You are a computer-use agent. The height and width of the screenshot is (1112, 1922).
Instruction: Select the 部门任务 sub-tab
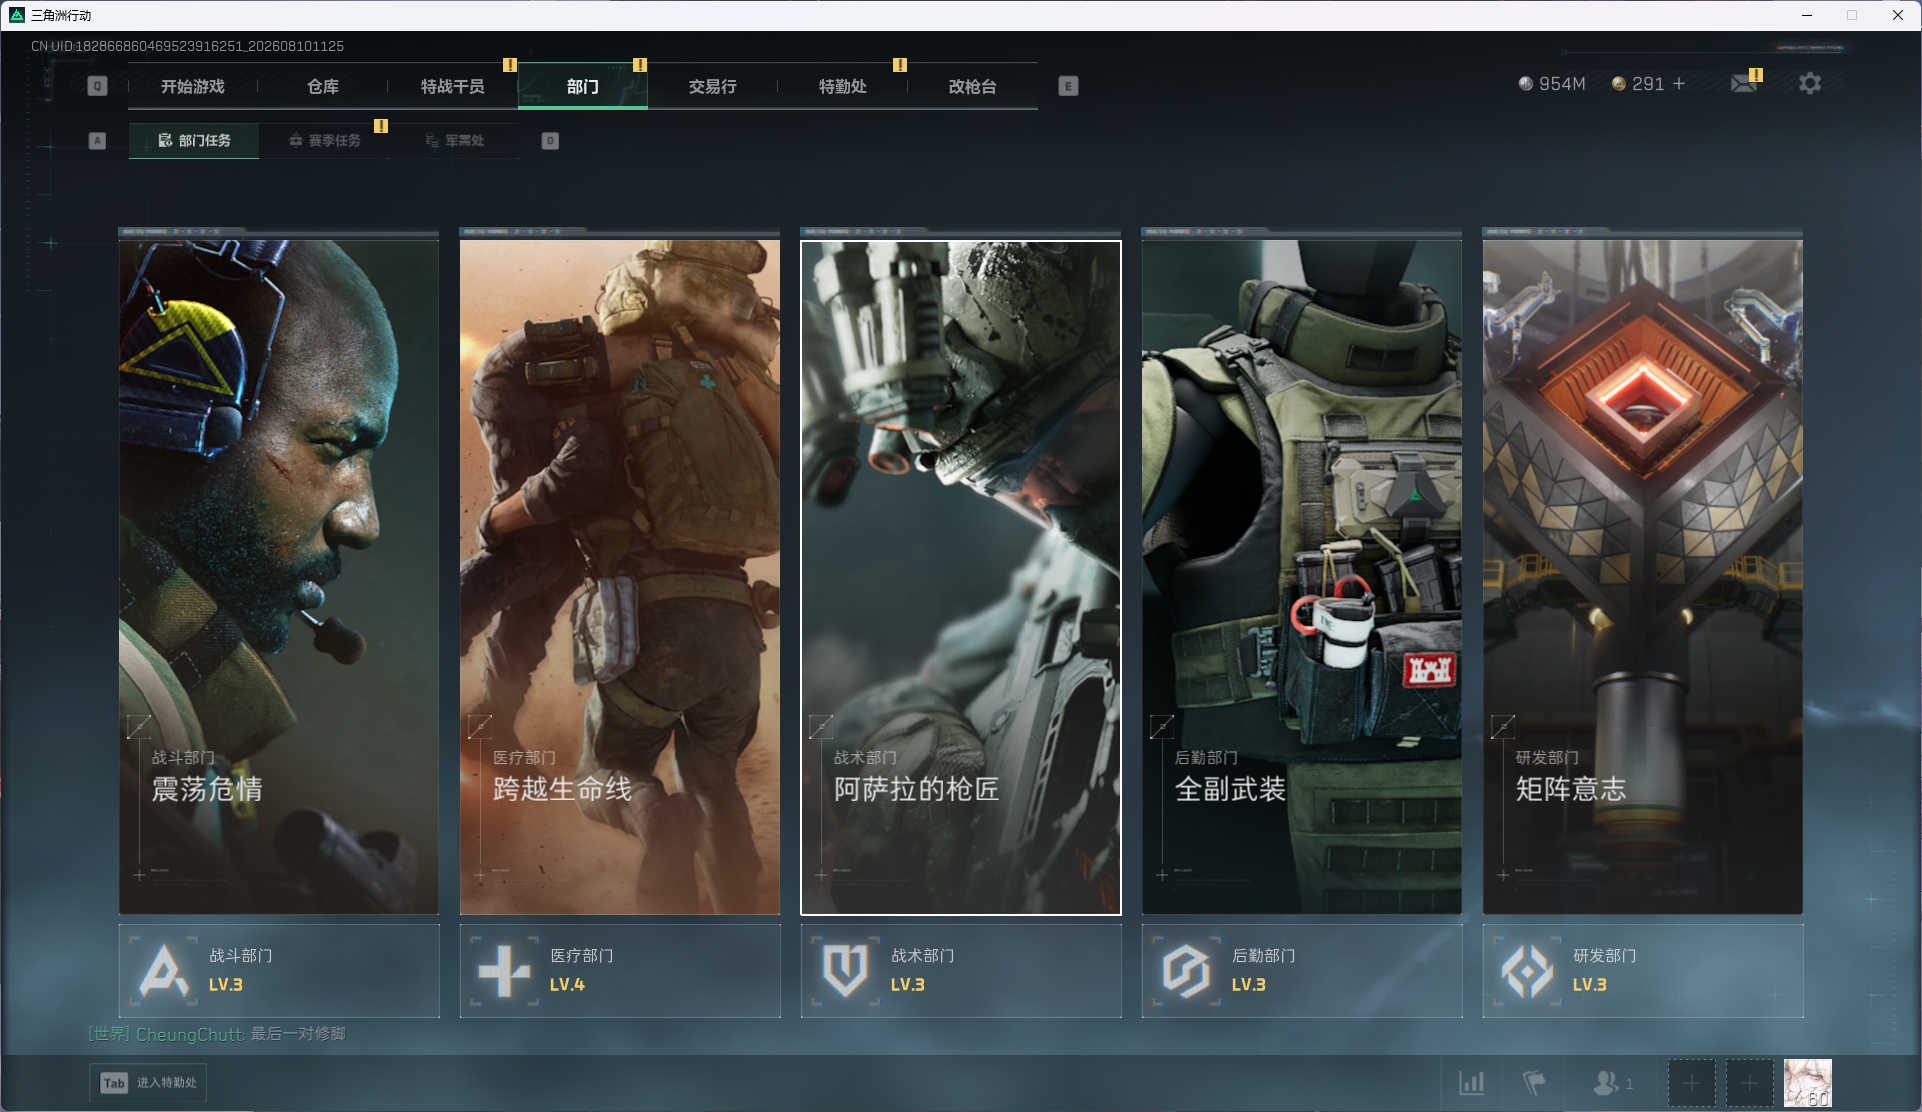pyautogui.click(x=194, y=141)
